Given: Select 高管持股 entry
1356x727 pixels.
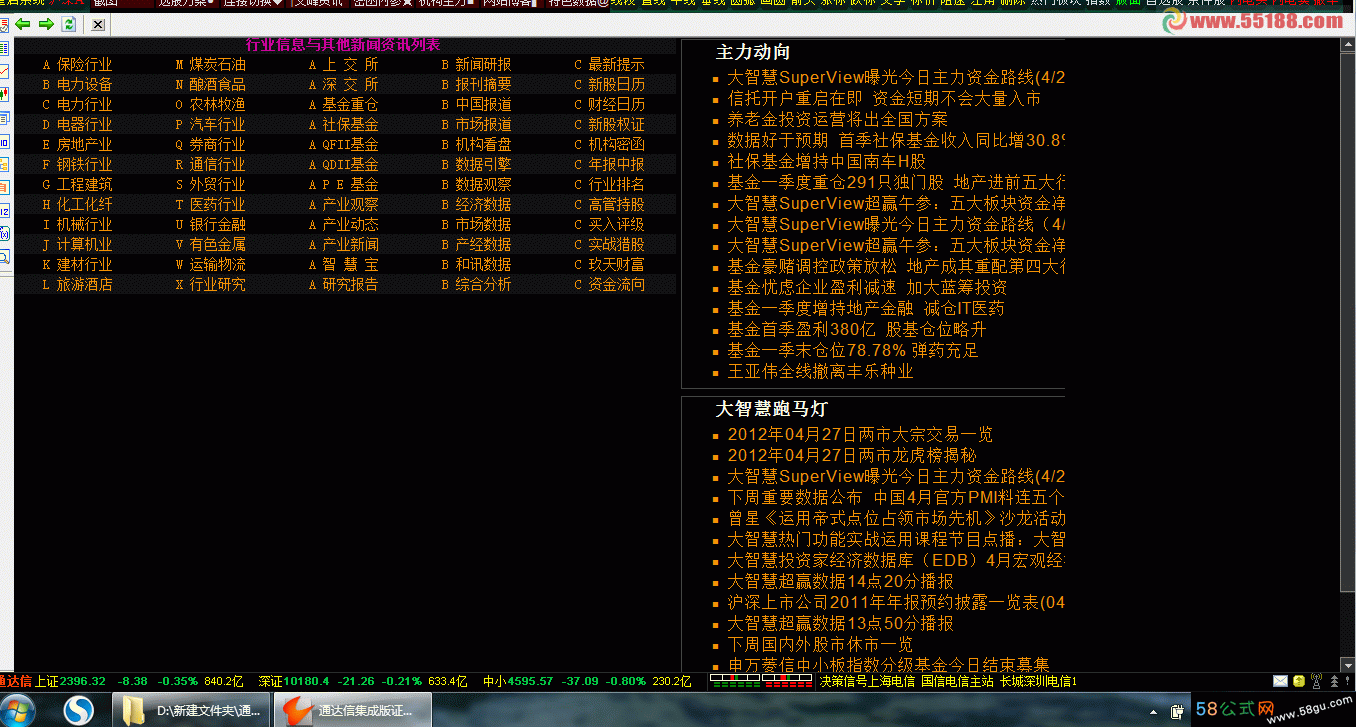Looking at the screenshot, I should 616,205.
